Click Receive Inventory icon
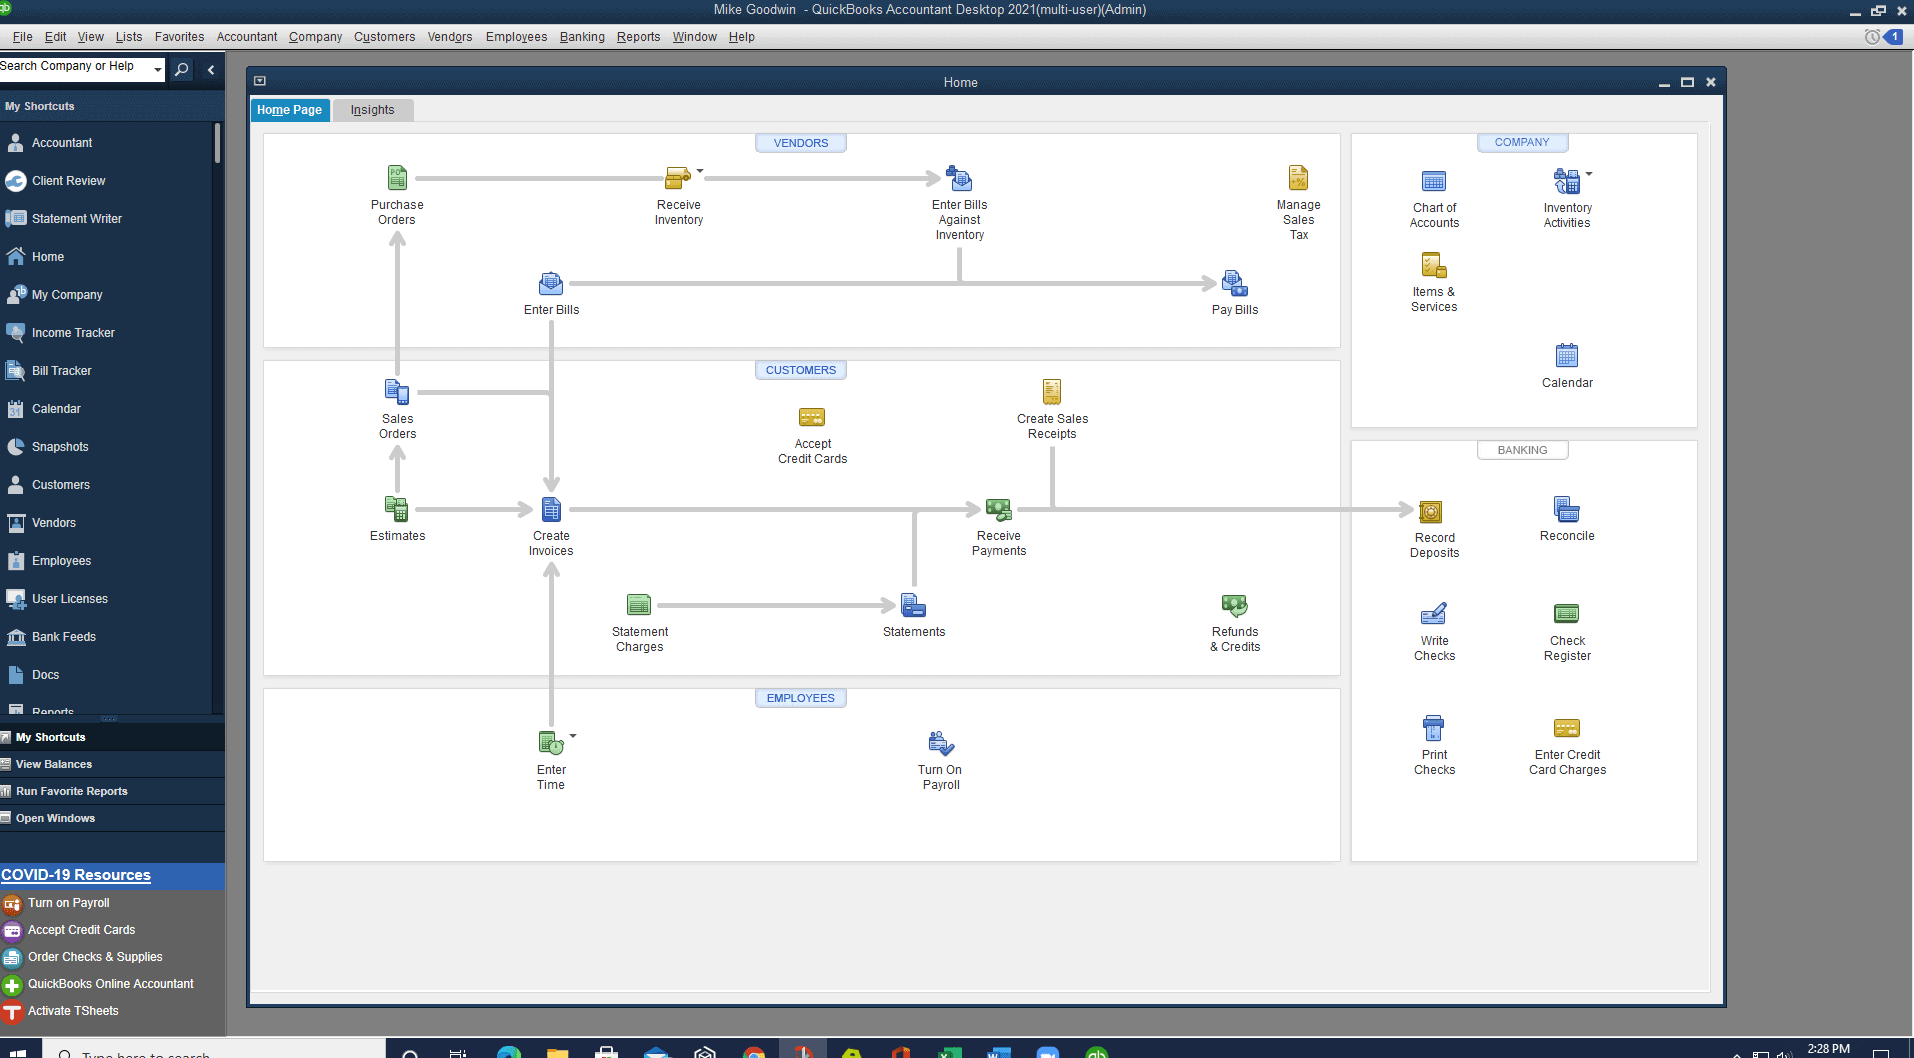The image size is (1914, 1058). [x=678, y=178]
